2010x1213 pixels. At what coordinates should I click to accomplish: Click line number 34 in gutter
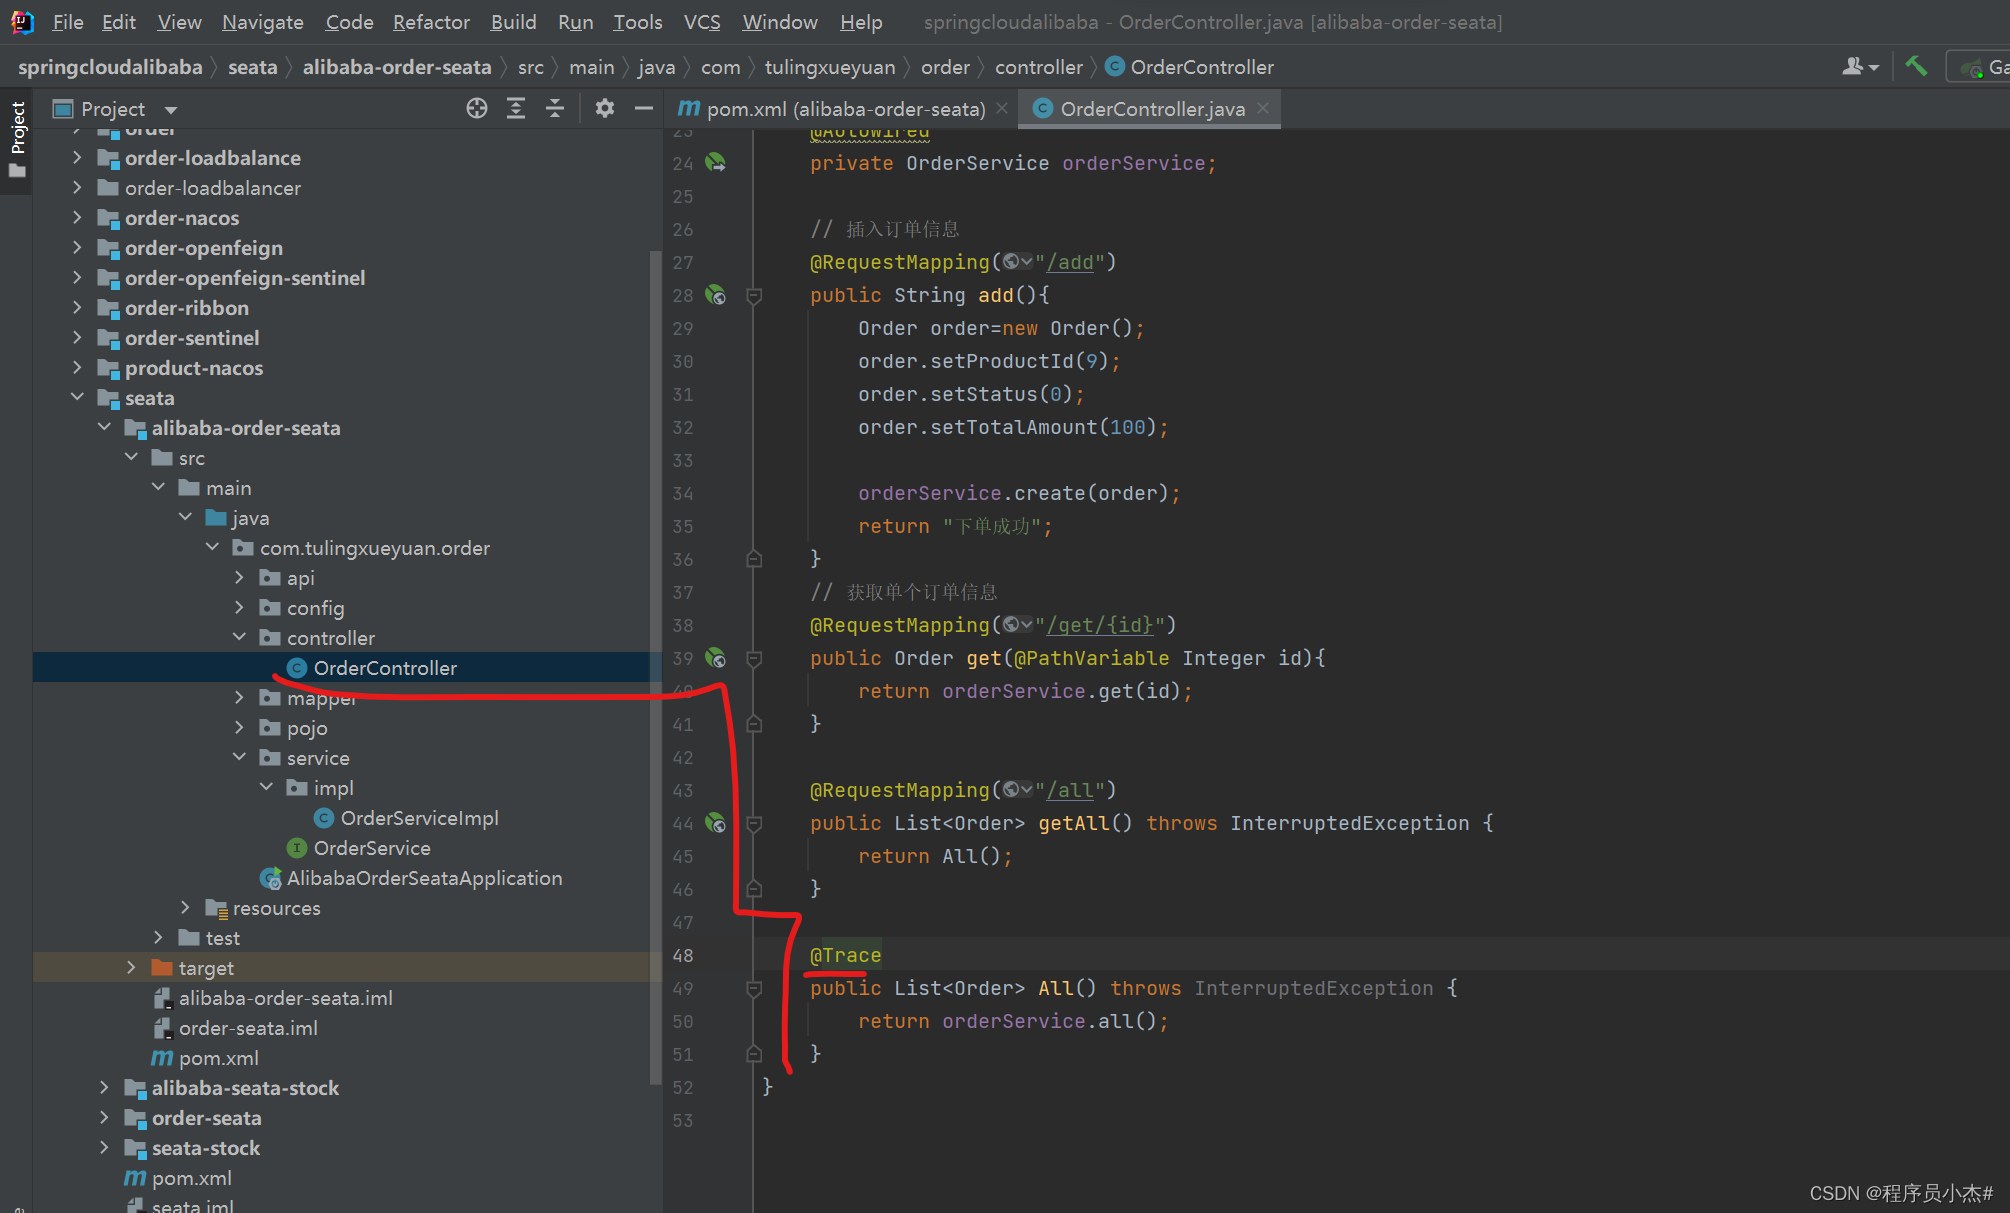pos(682,493)
